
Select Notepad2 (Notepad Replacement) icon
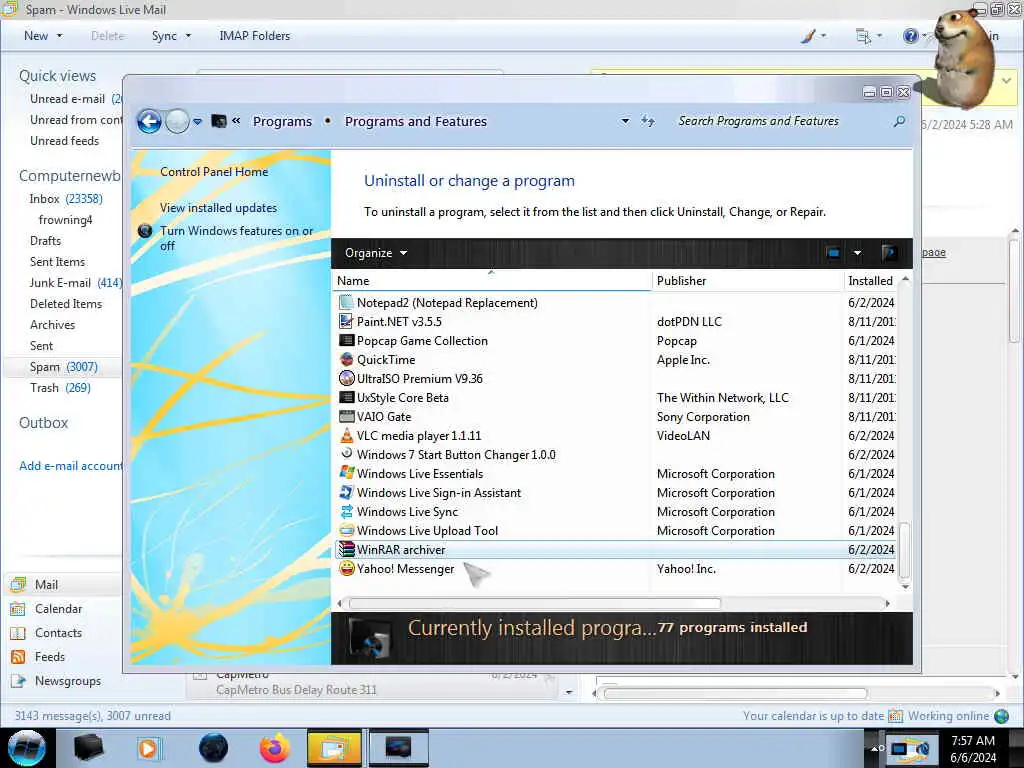click(346, 302)
